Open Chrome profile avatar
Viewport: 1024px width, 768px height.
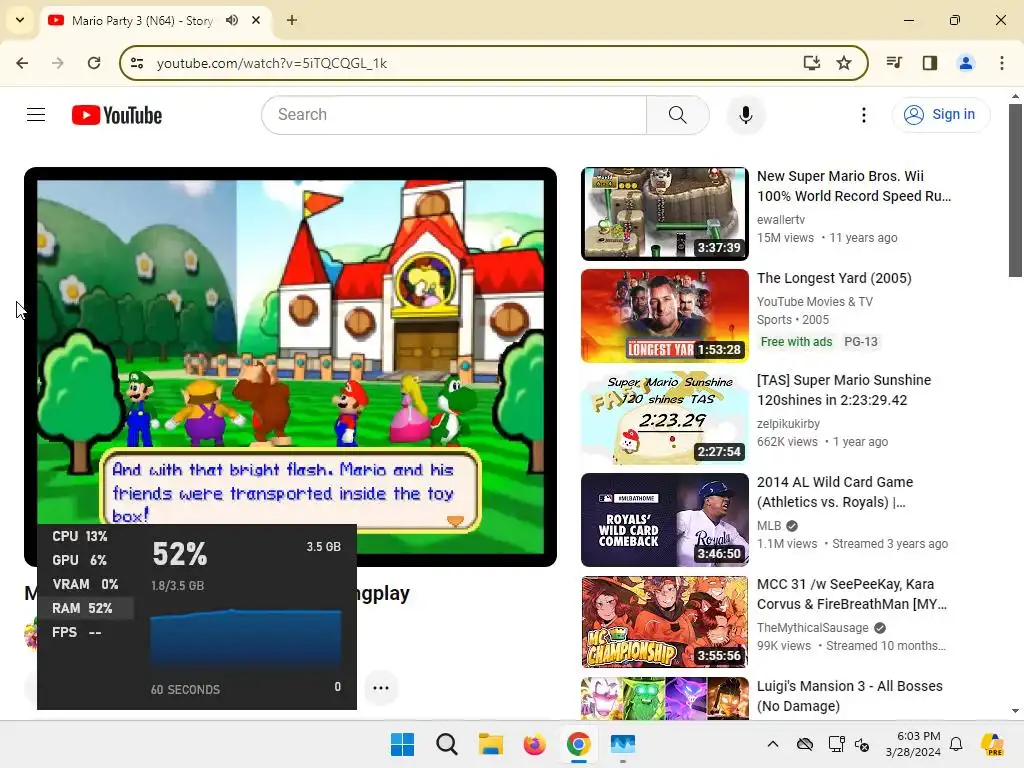coord(965,63)
